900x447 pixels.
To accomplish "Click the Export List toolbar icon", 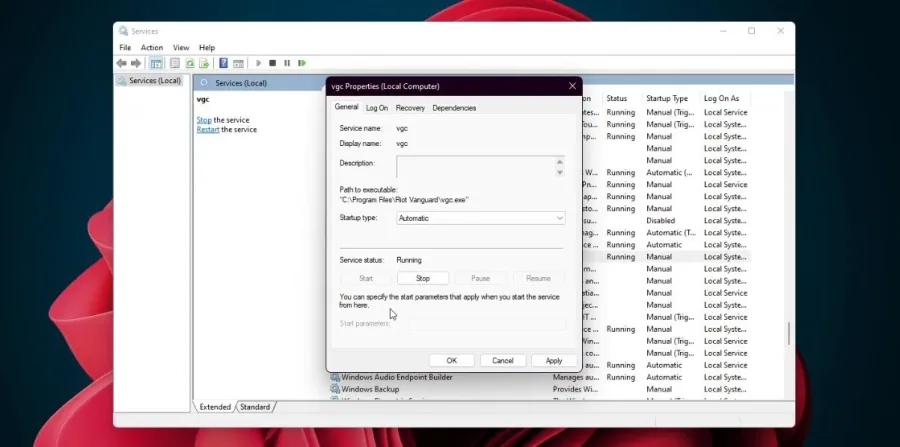I will [204, 63].
